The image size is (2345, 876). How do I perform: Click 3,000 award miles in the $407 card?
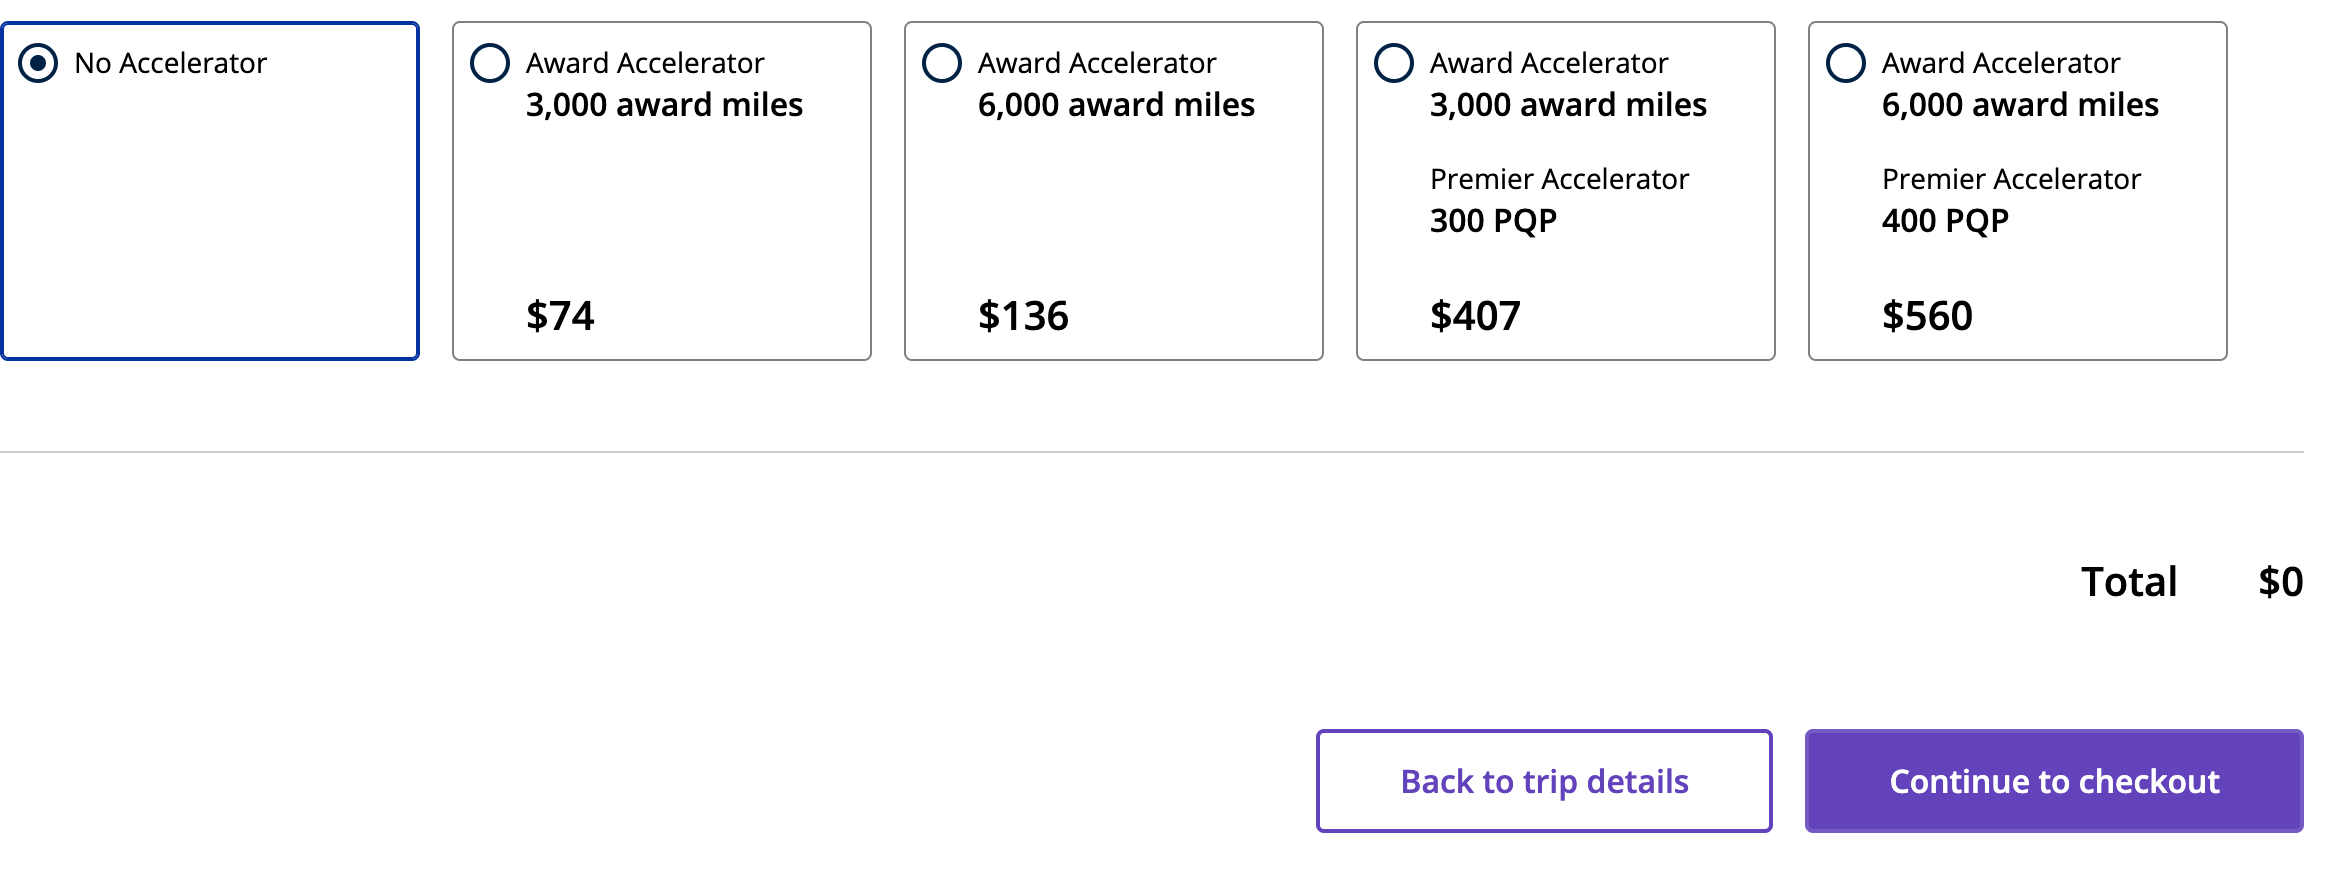(x=1568, y=105)
